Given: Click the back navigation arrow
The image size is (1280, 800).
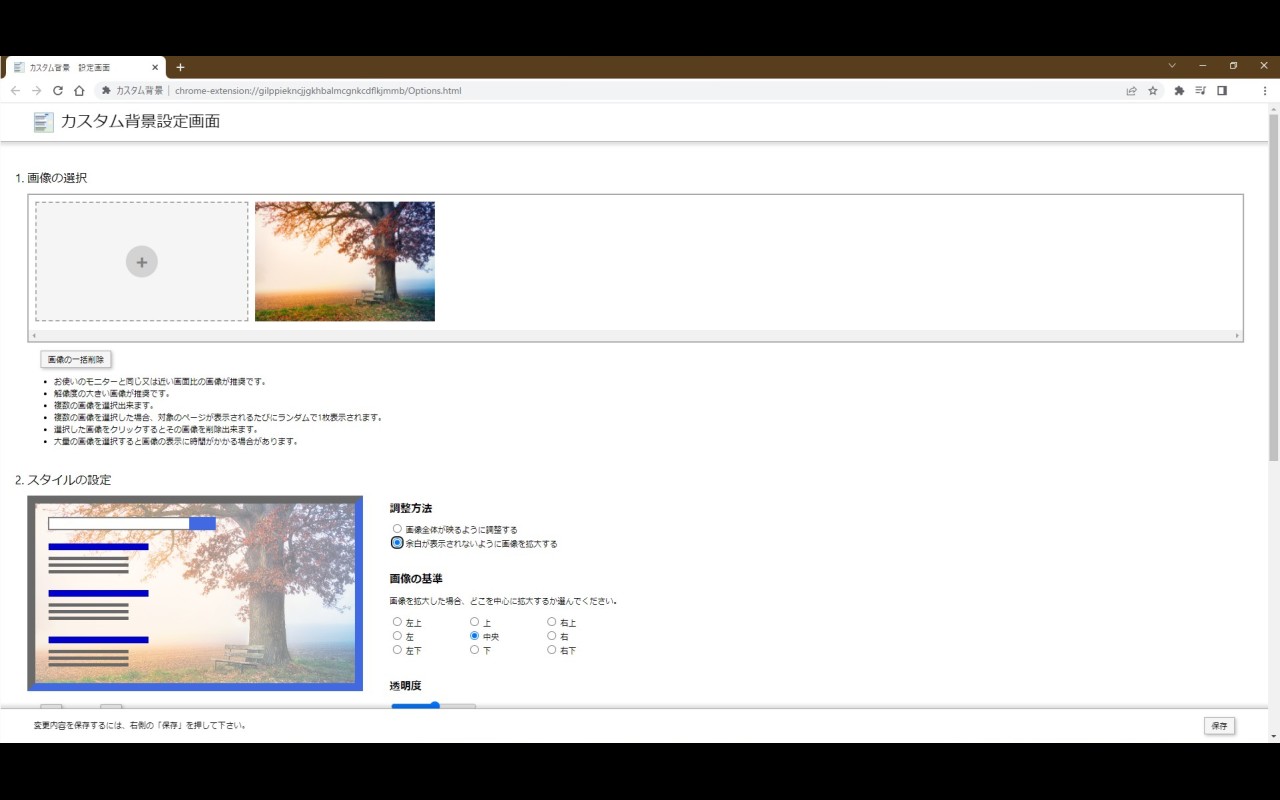Looking at the screenshot, I should click(15, 90).
